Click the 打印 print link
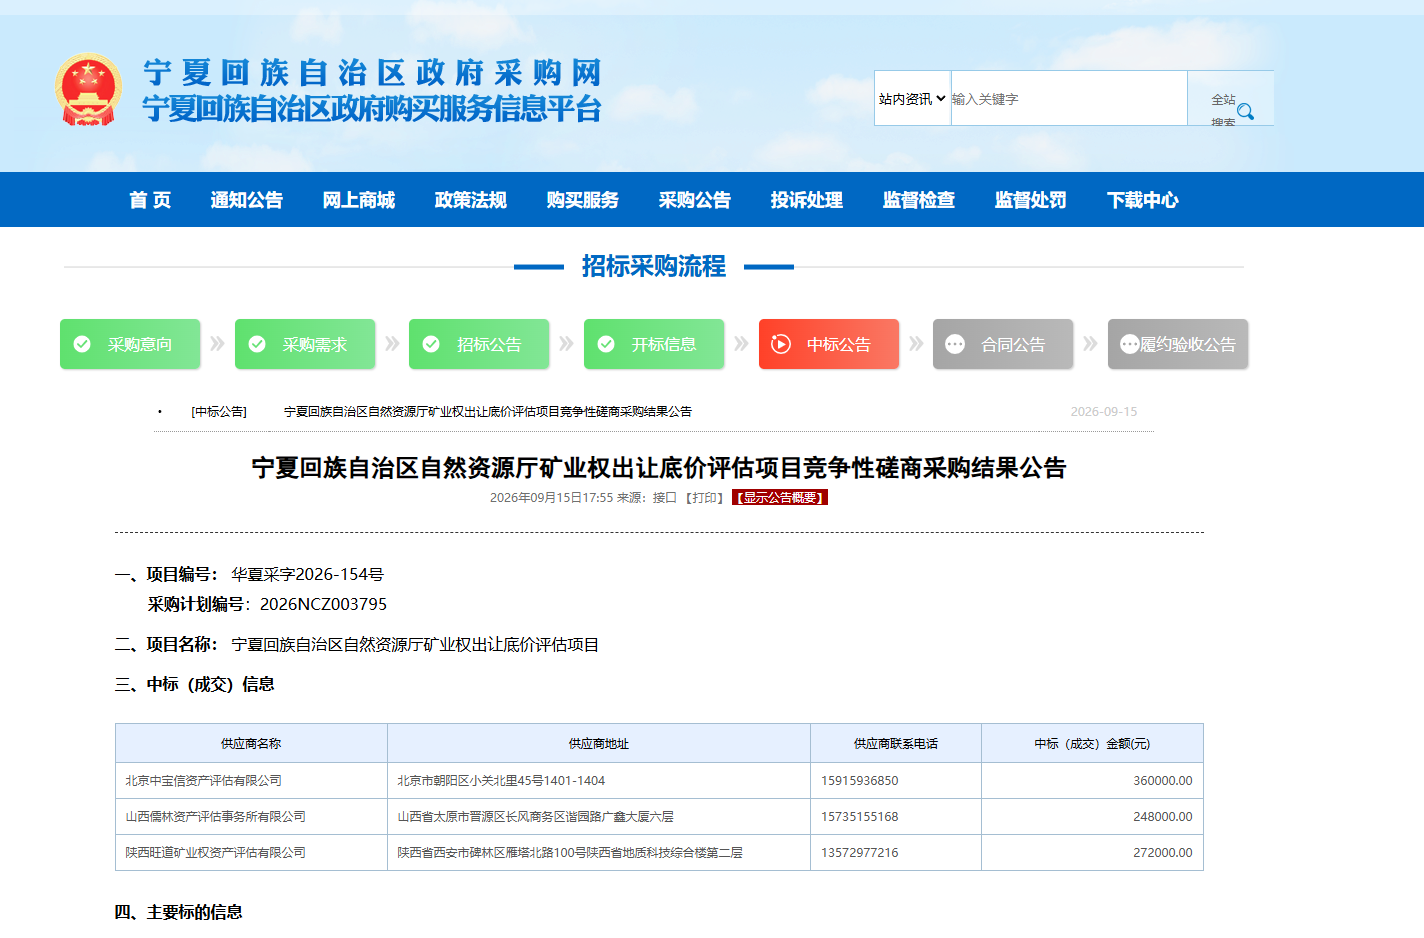 705,498
